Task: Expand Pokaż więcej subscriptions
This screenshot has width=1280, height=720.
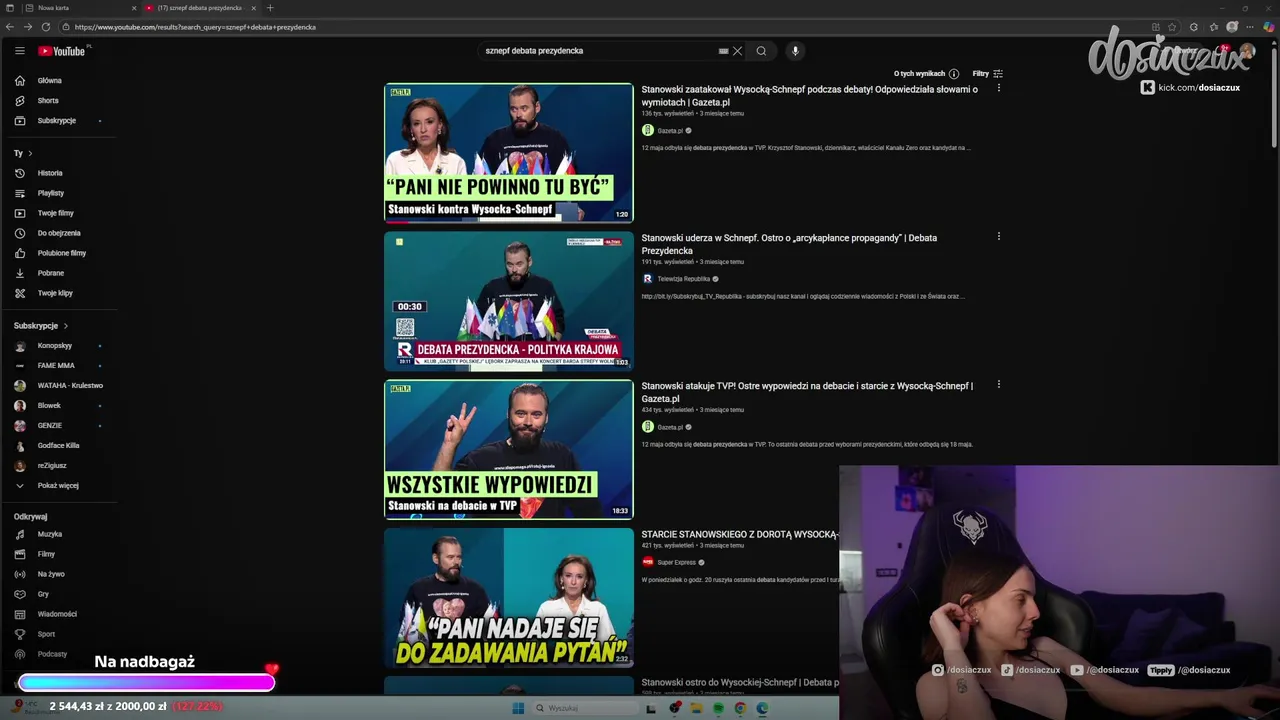Action: click(58, 486)
